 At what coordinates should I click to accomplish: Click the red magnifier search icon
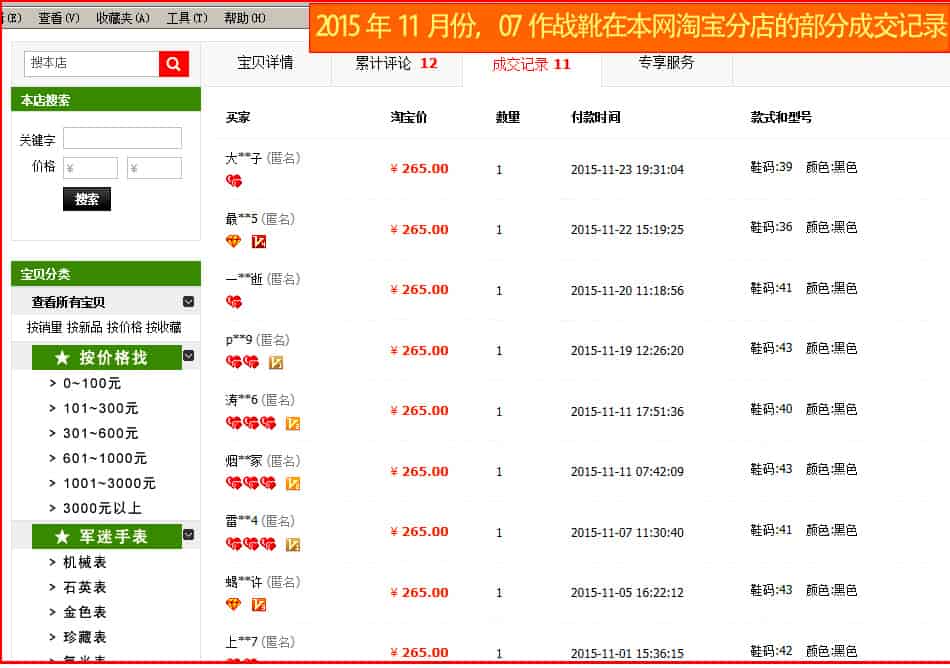click(173, 64)
